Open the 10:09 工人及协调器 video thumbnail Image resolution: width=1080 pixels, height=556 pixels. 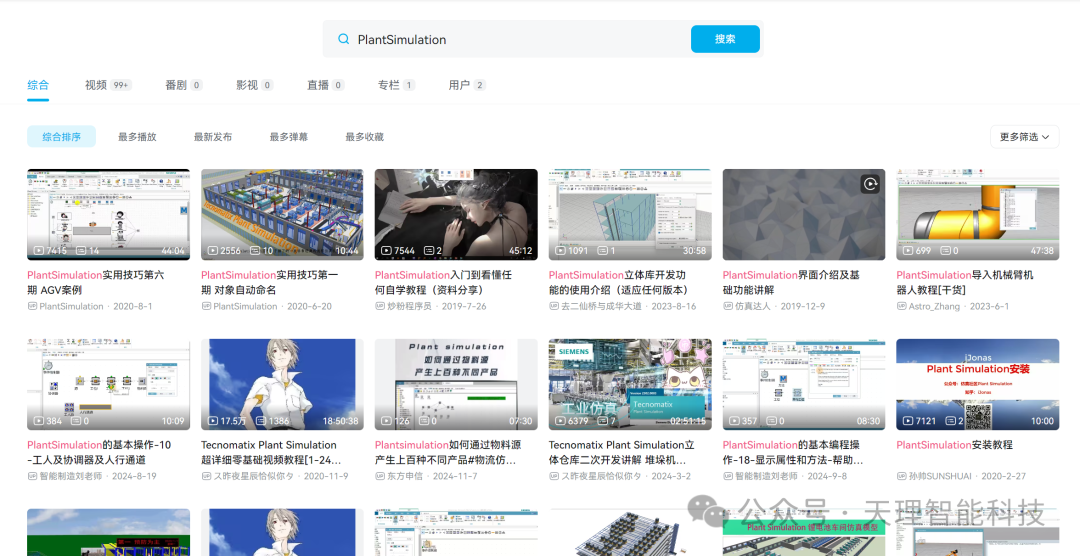coord(108,384)
